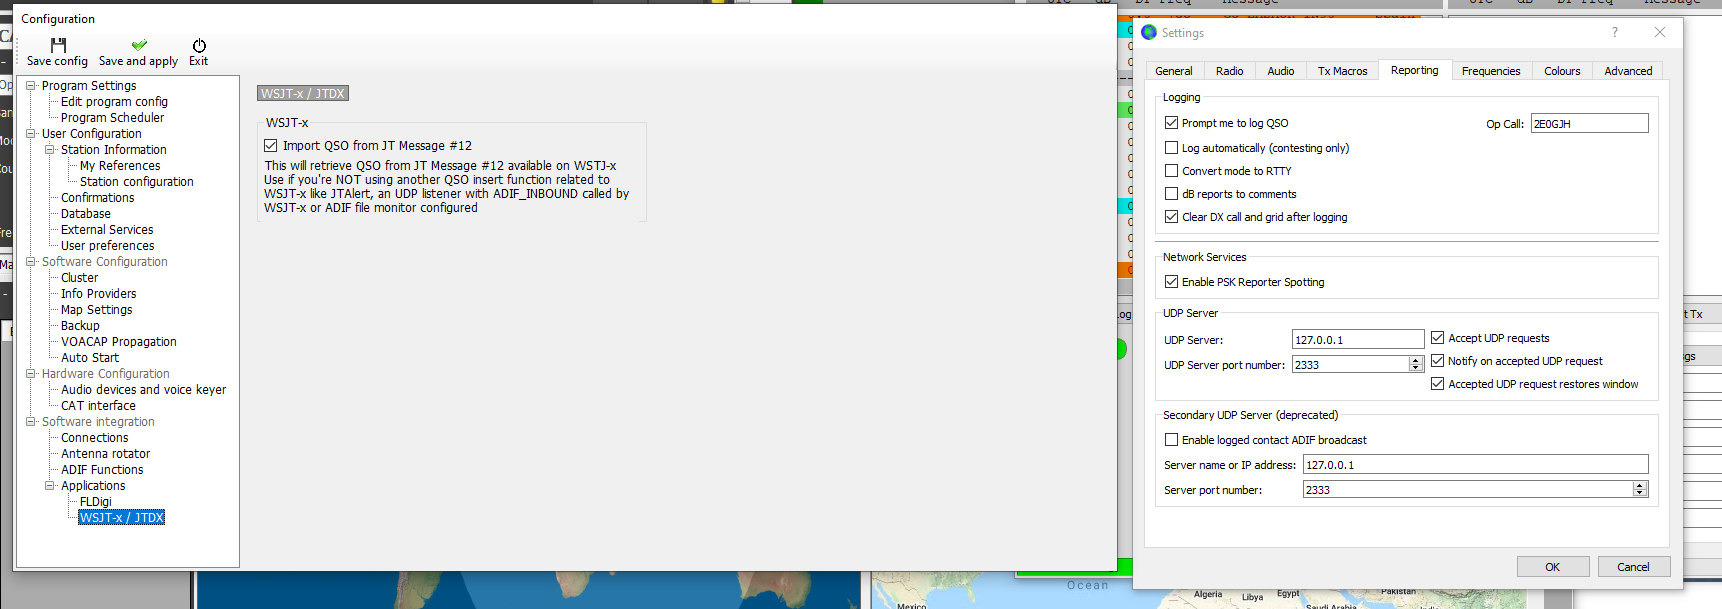Open External Services in the tree
This screenshot has width=1722, height=609.
tap(107, 230)
